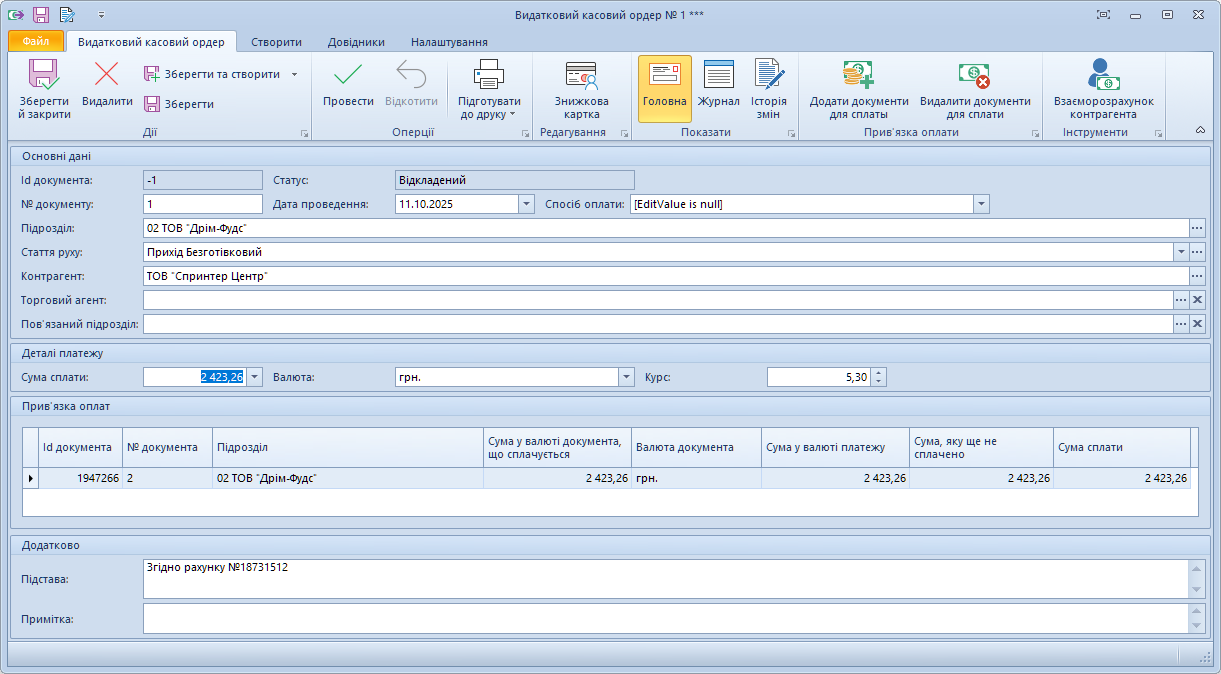
Task: Expand the Спосіб оплати dropdown
Action: point(981,204)
